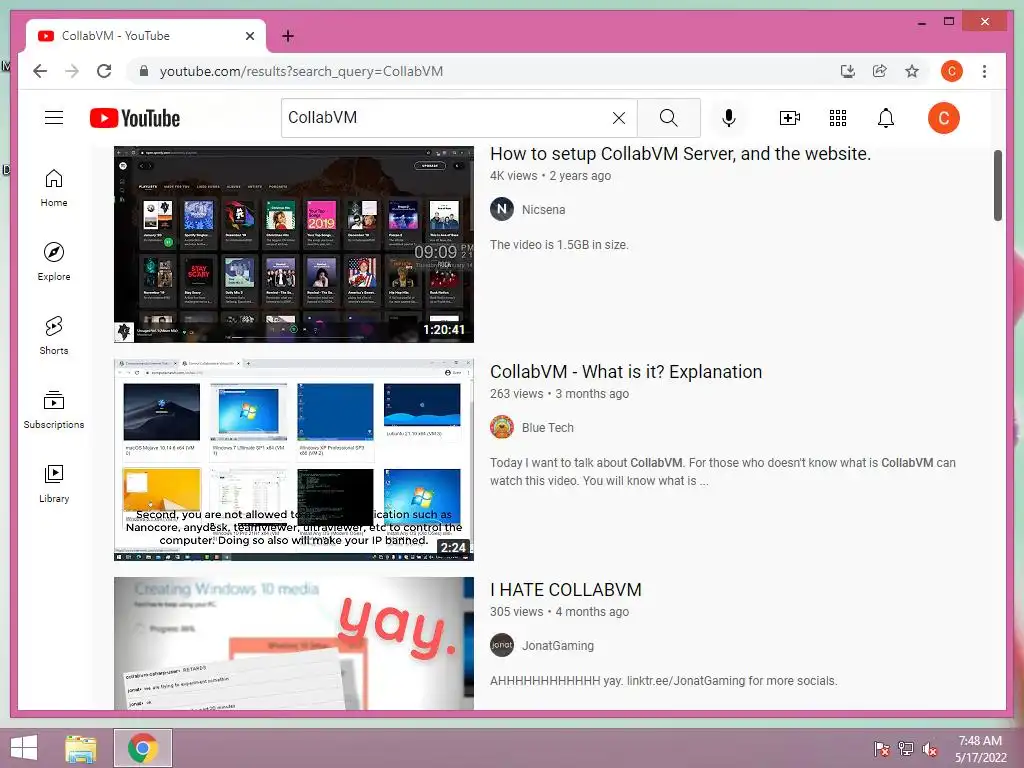
Task: Open the Chrome profile avatar in toolbar
Action: point(952,71)
